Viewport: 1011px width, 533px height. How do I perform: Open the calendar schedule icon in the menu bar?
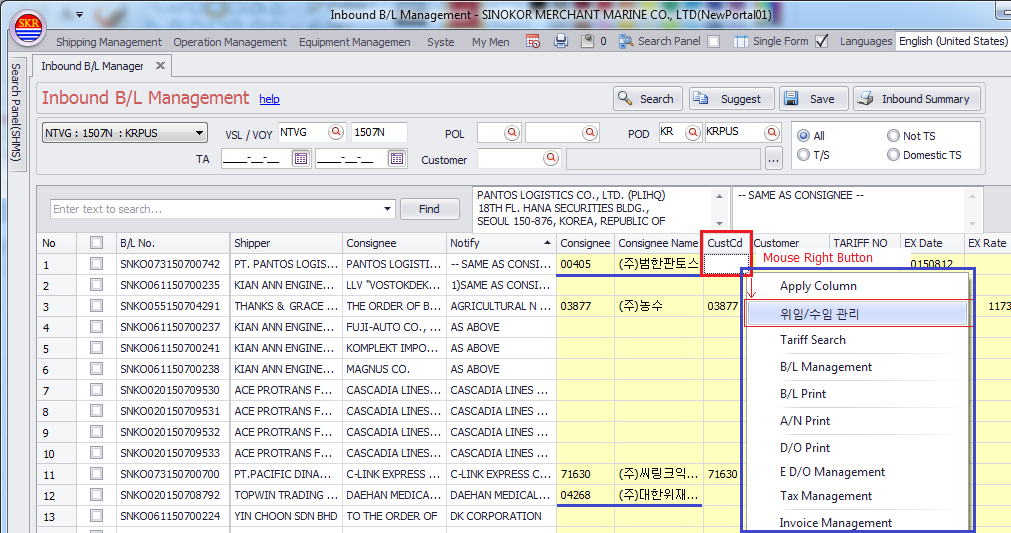tap(533, 41)
